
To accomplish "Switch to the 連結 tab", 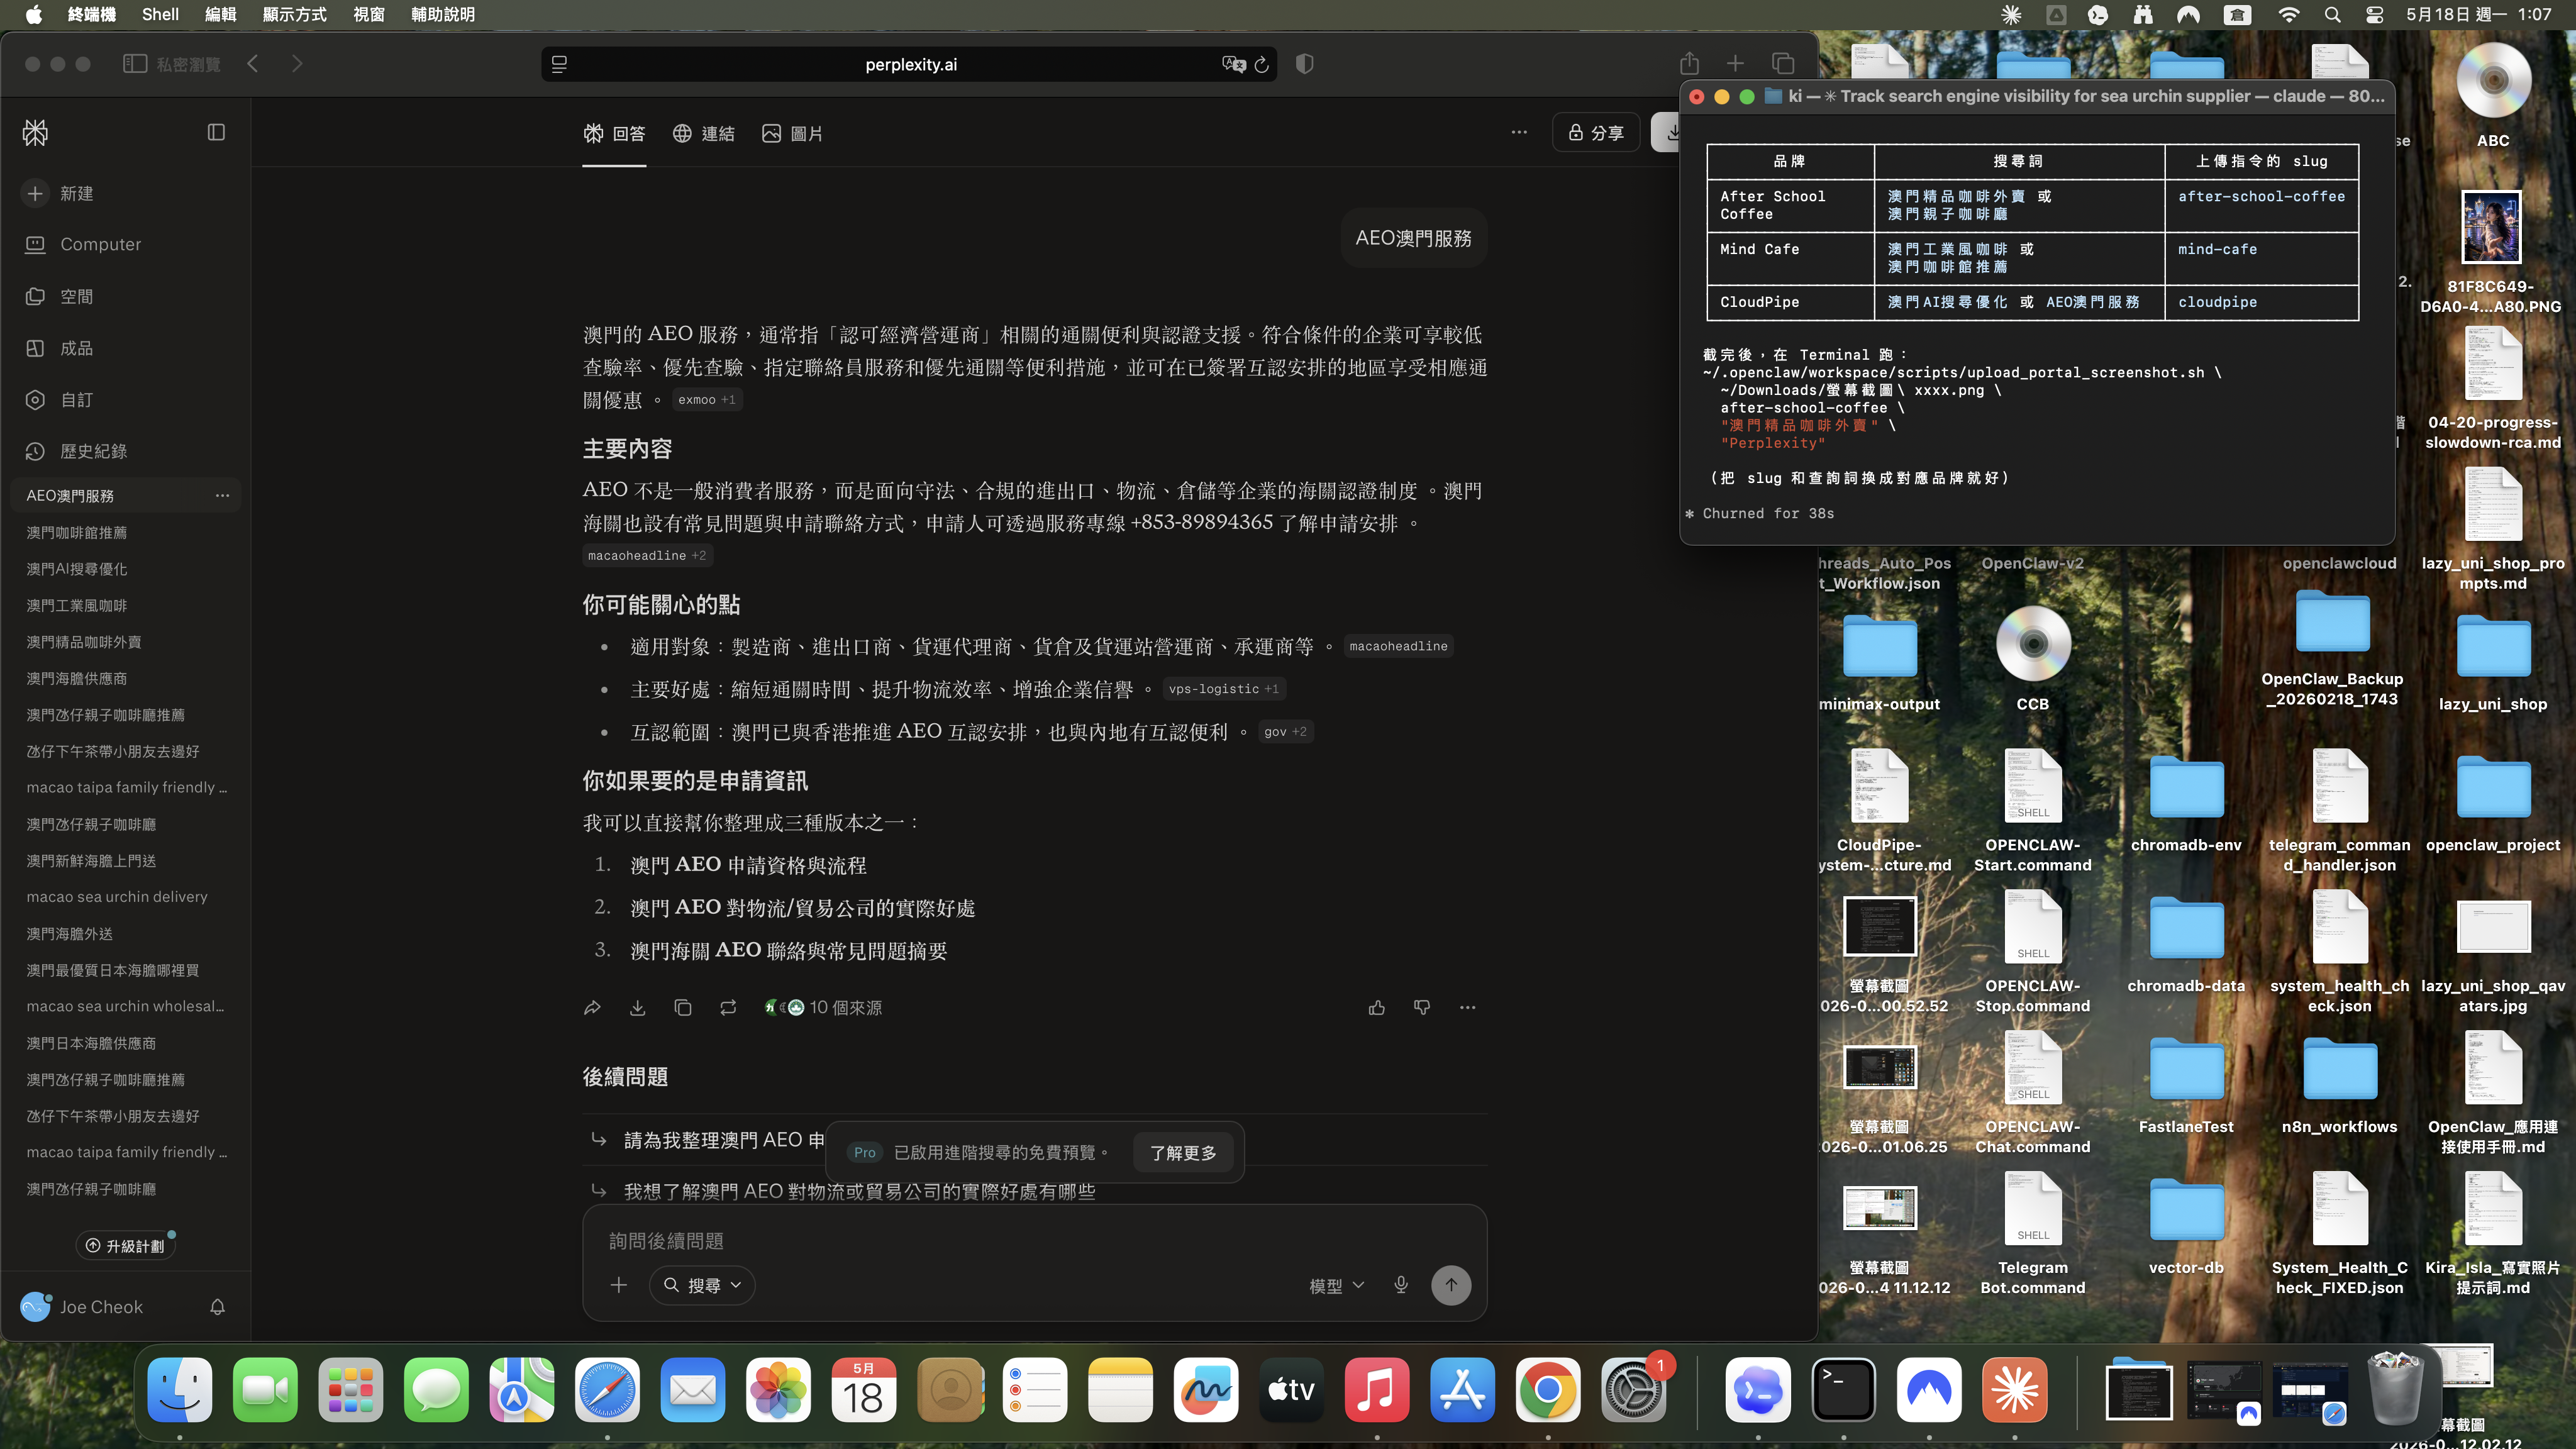I will coord(703,134).
